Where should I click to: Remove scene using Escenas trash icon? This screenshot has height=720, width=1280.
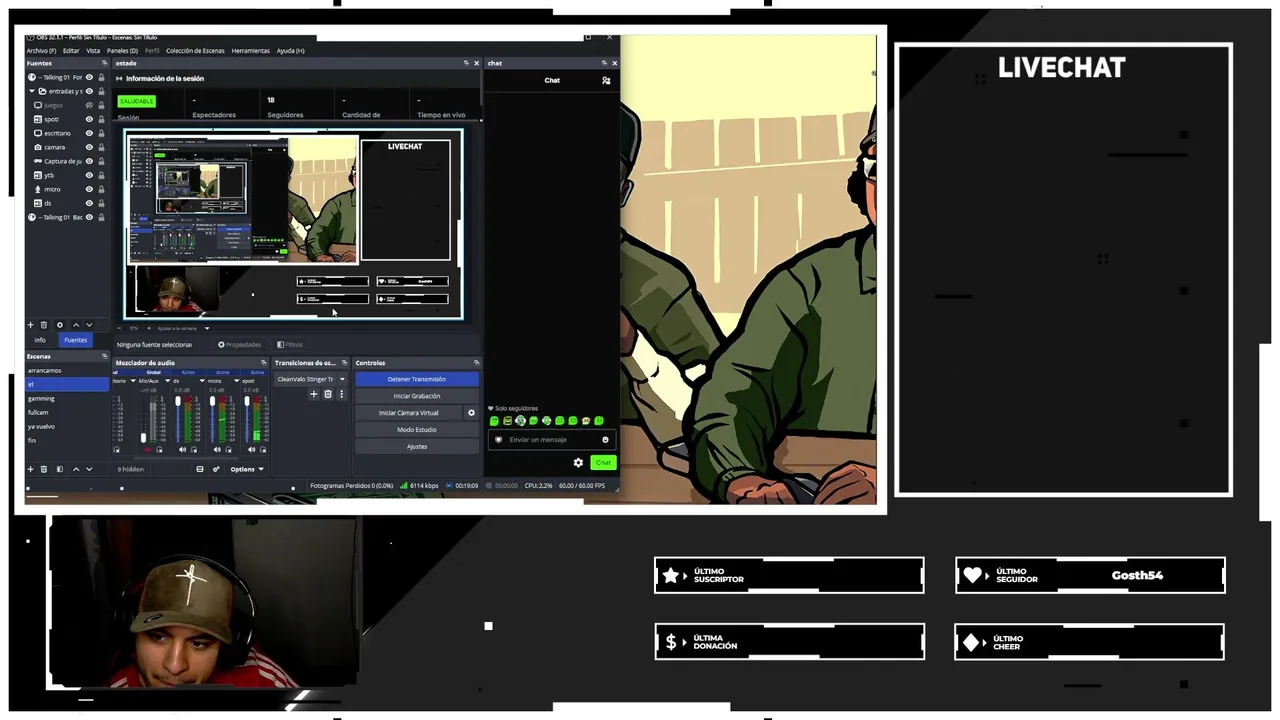(x=43, y=469)
